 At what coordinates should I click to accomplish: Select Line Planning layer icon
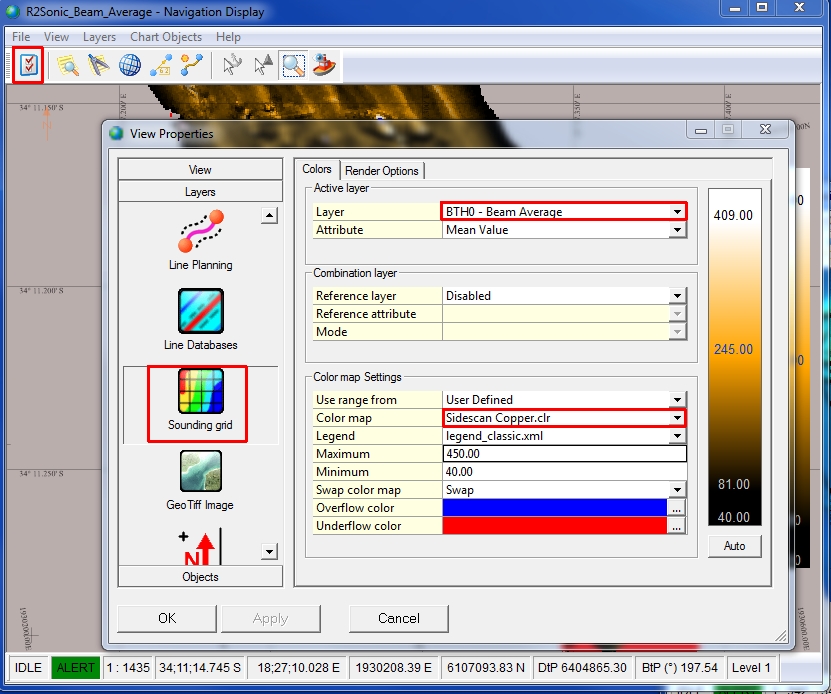point(200,232)
